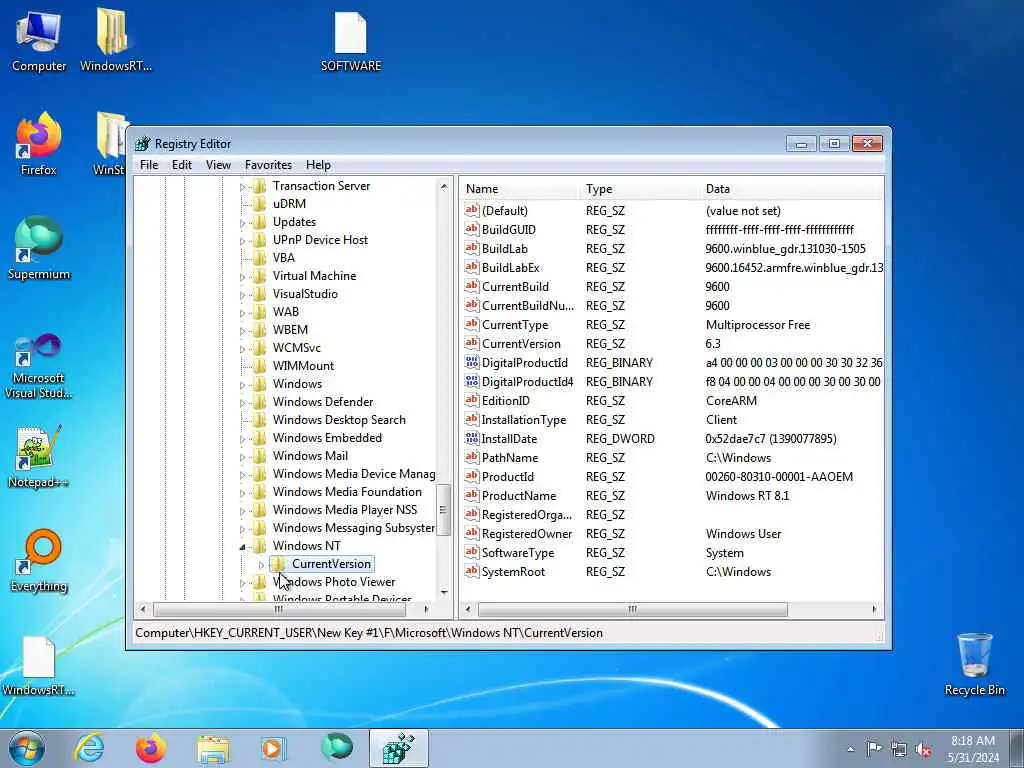Select the EditionID value
Screen dimensions: 1024x768
[x=505, y=400]
